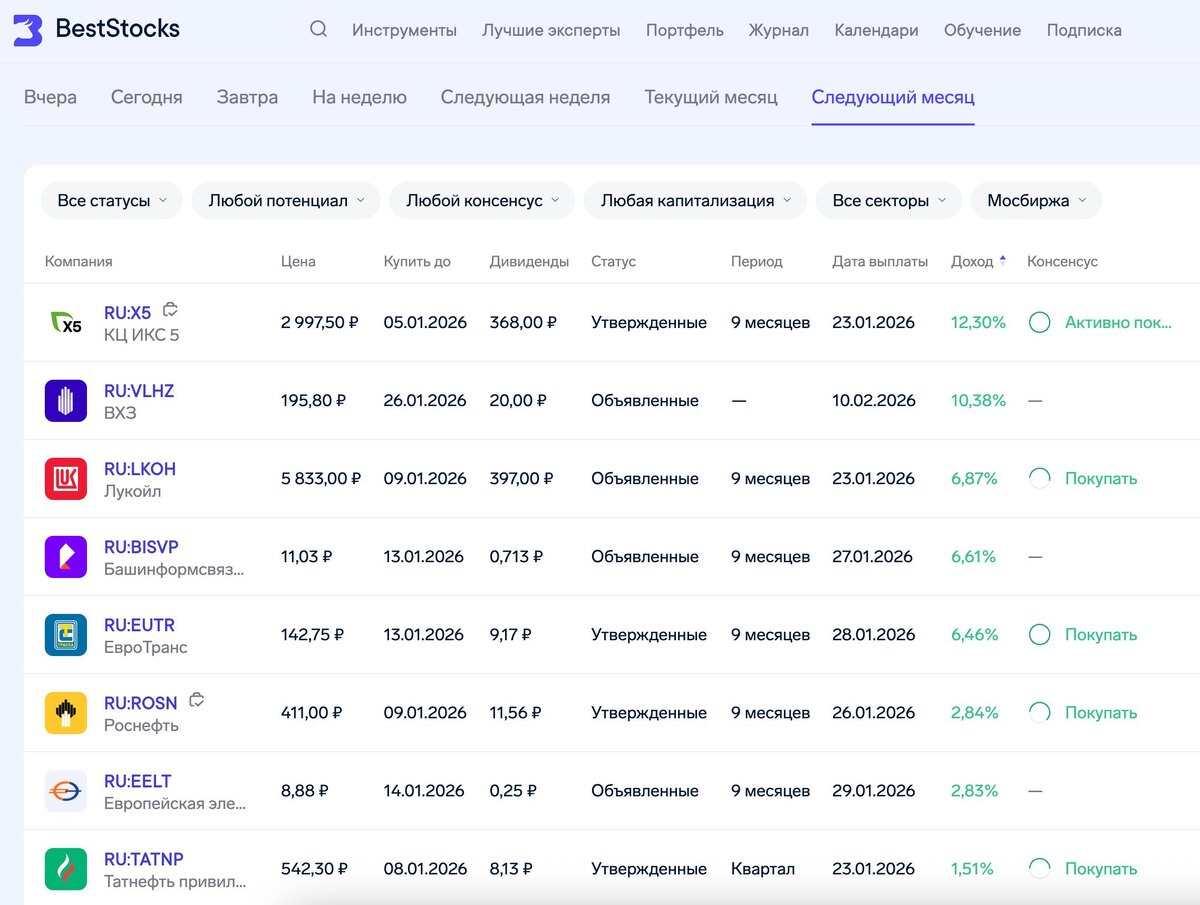Image resolution: width=1200 pixels, height=905 pixels.
Task: Click the icon next to RU:ROSN ticker
Action: point(197,700)
